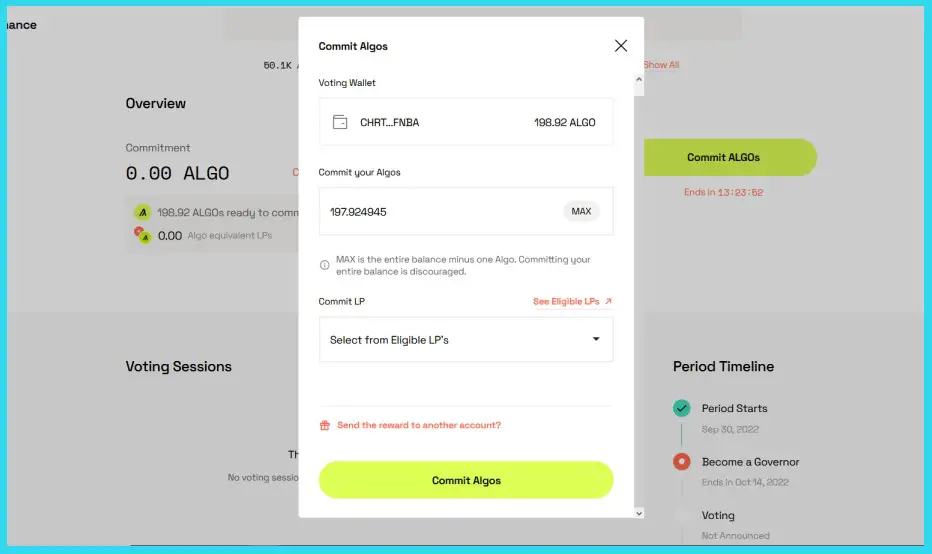This screenshot has height=554, width=932.
Task: Click the gift icon for sending rewards
Action: 324,425
